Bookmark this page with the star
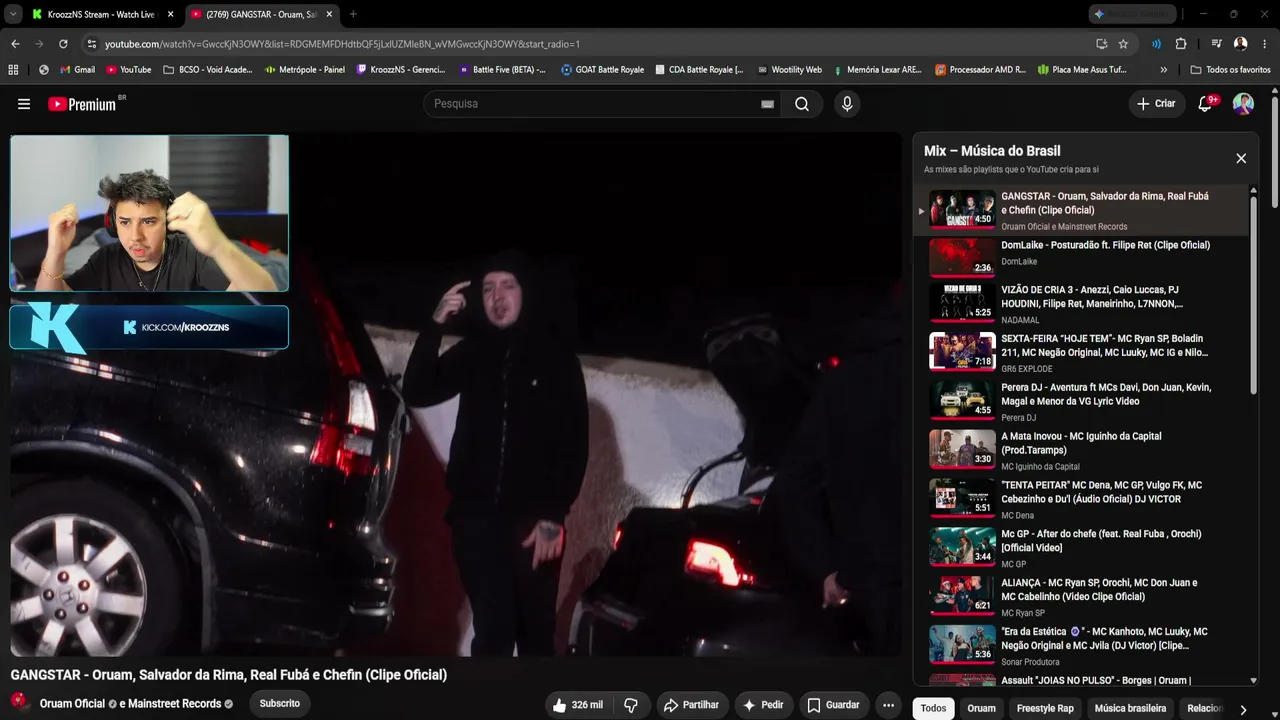This screenshot has width=1280, height=720. pos(1123,44)
